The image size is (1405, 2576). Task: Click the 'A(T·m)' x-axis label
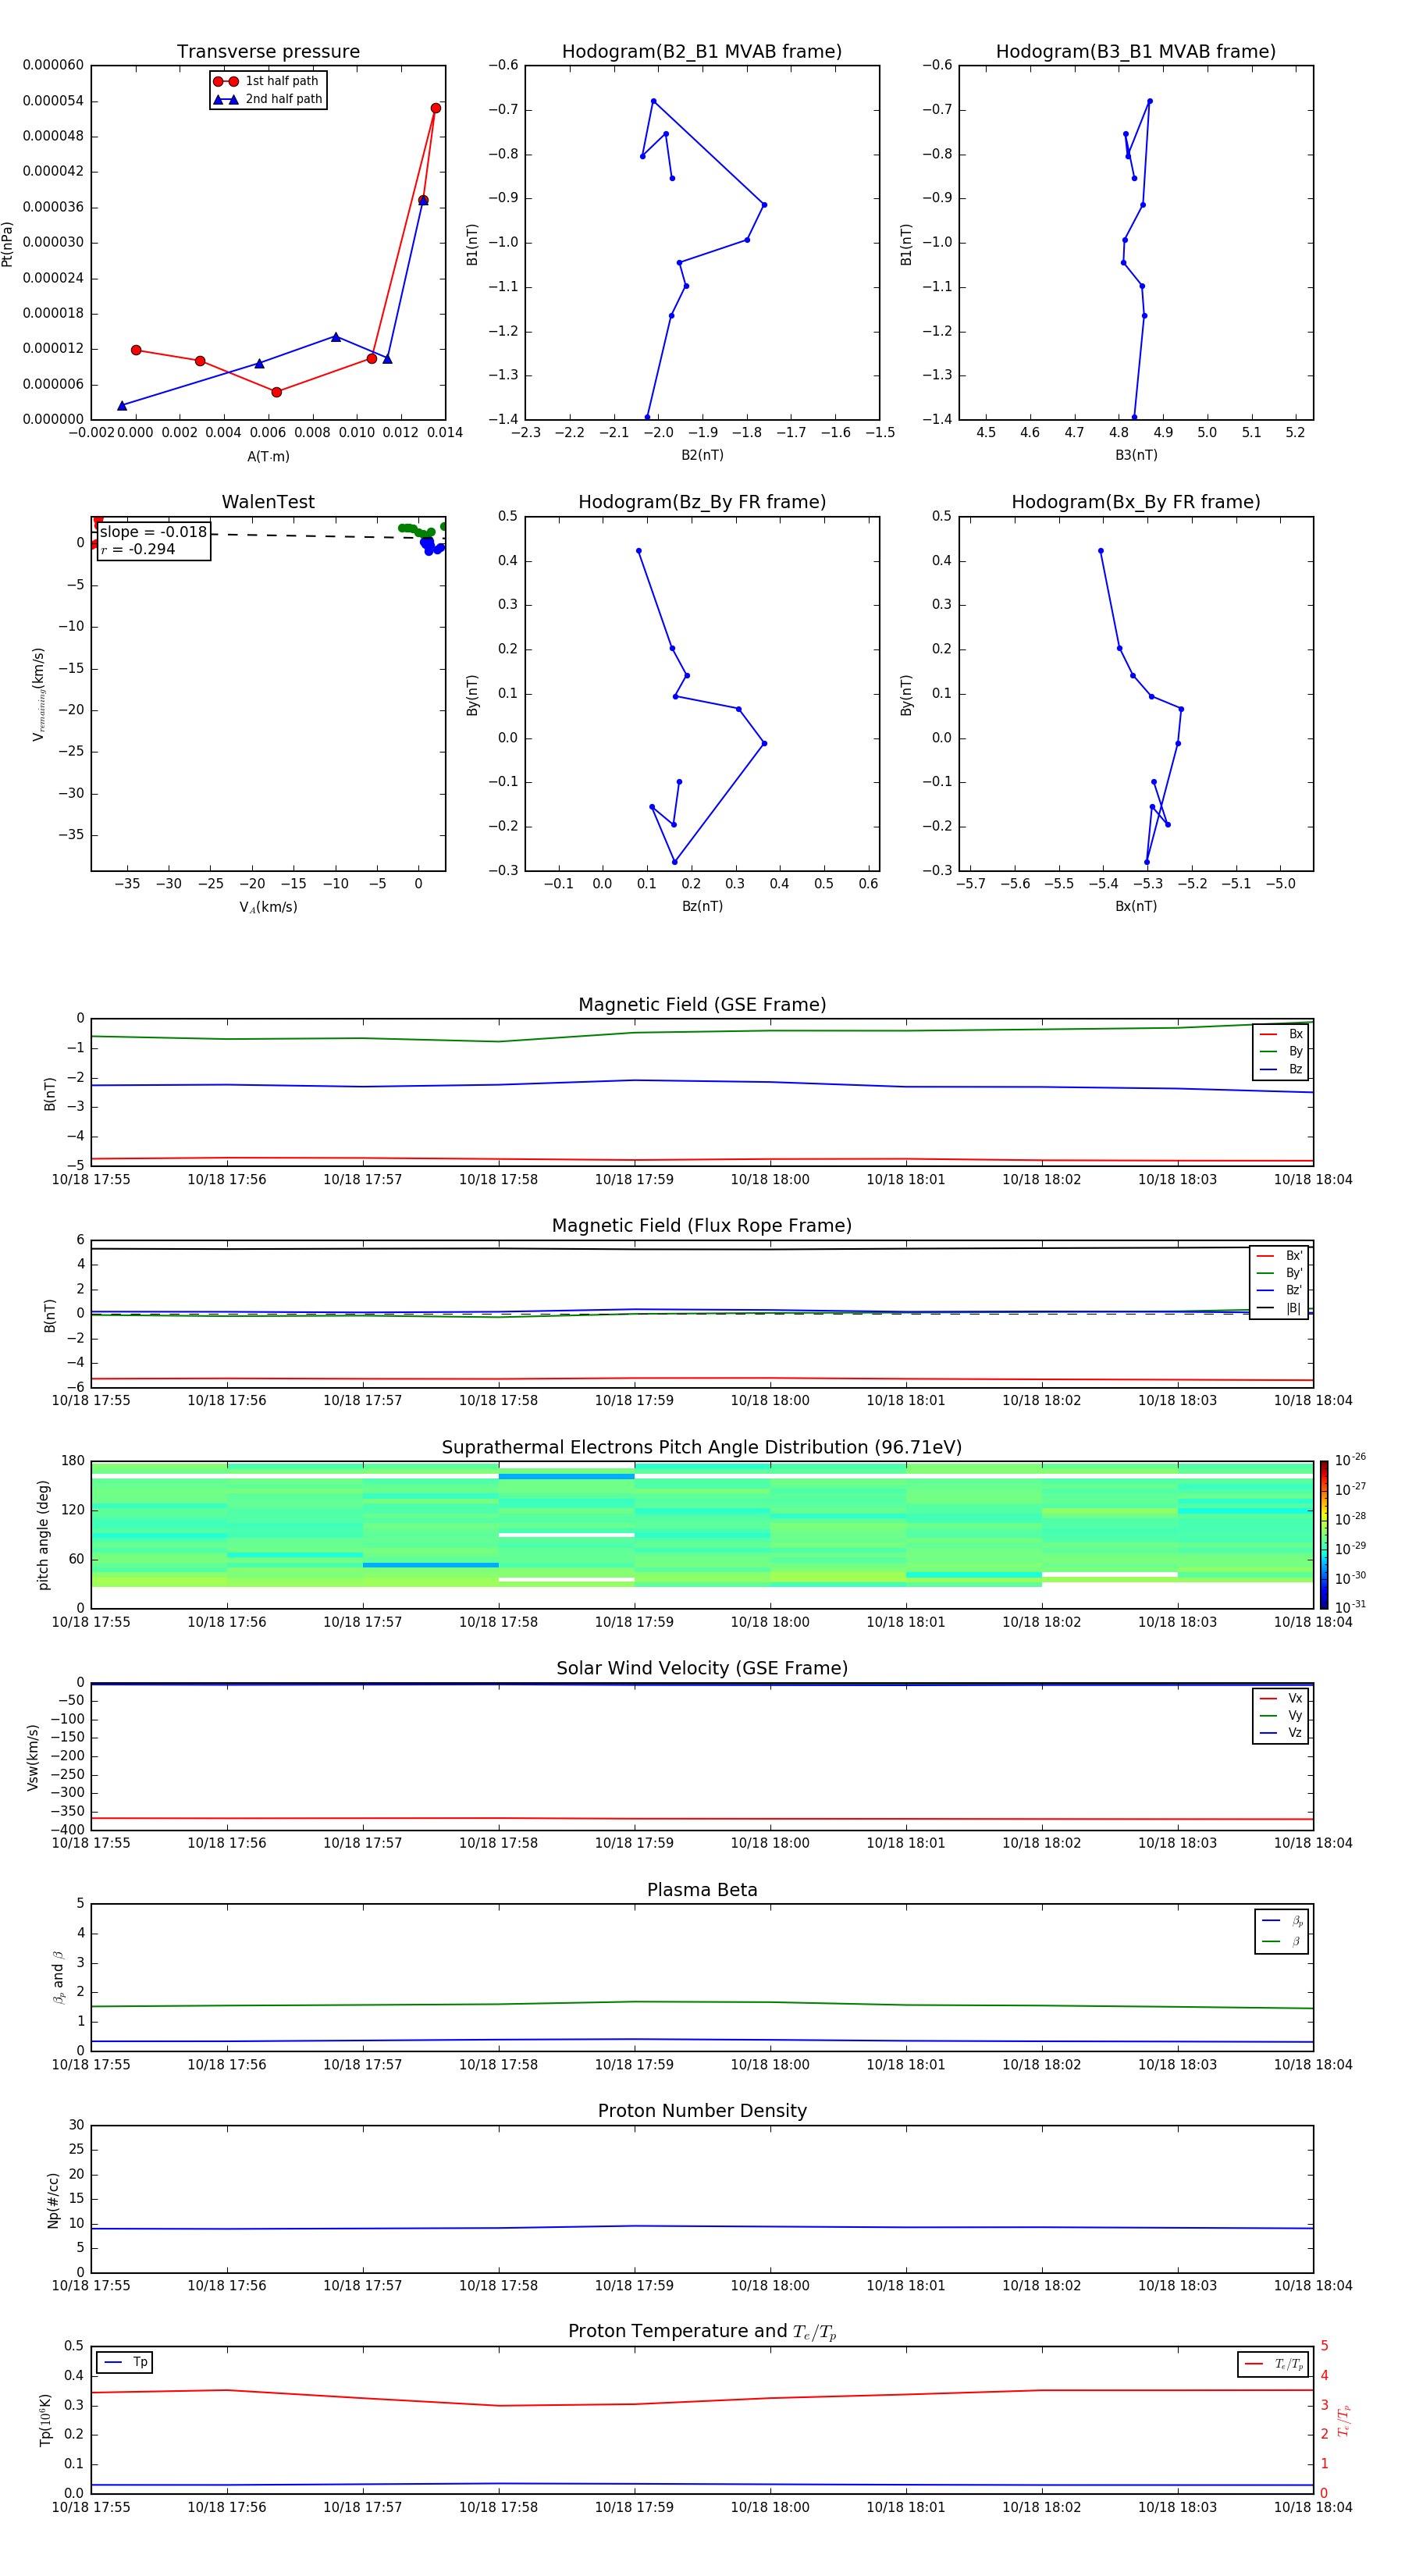pyautogui.click(x=268, y=456)
